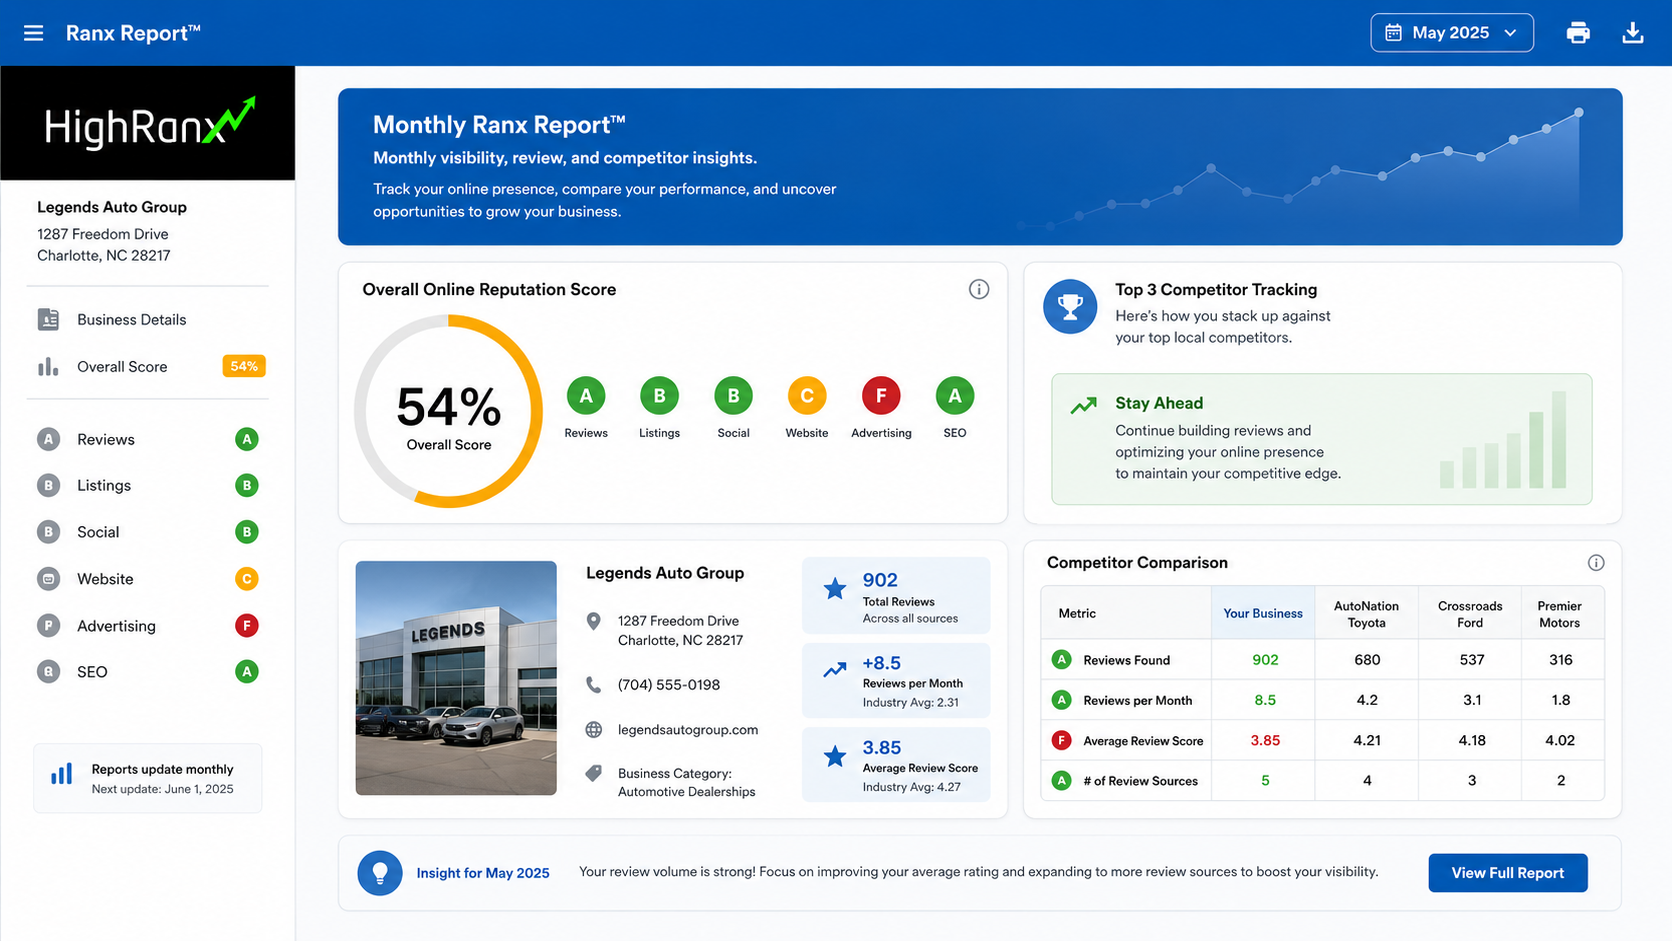Open Reviews section in sidebar
Image resolution: width=1672 pixels, height=941 pixels.
tap(148, 439)
